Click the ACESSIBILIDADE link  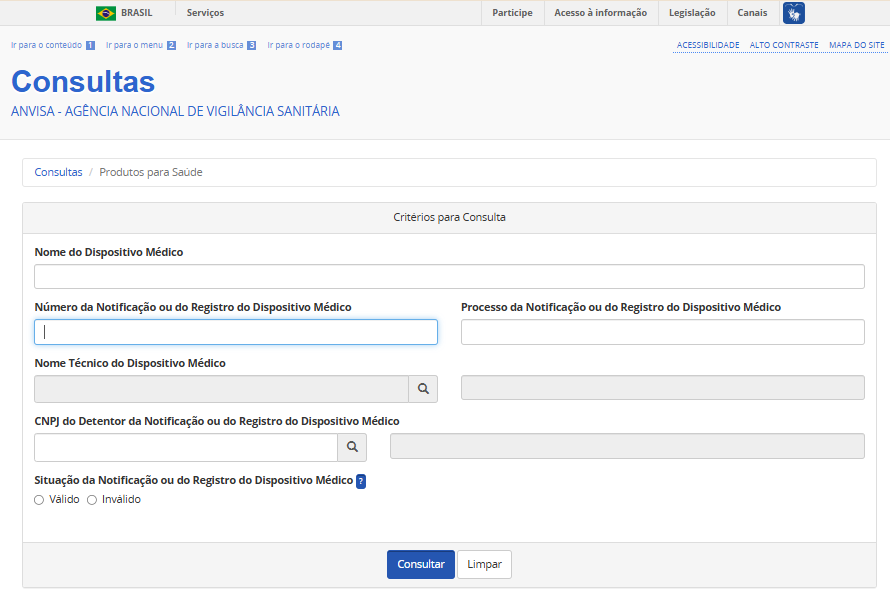[708, 45]
